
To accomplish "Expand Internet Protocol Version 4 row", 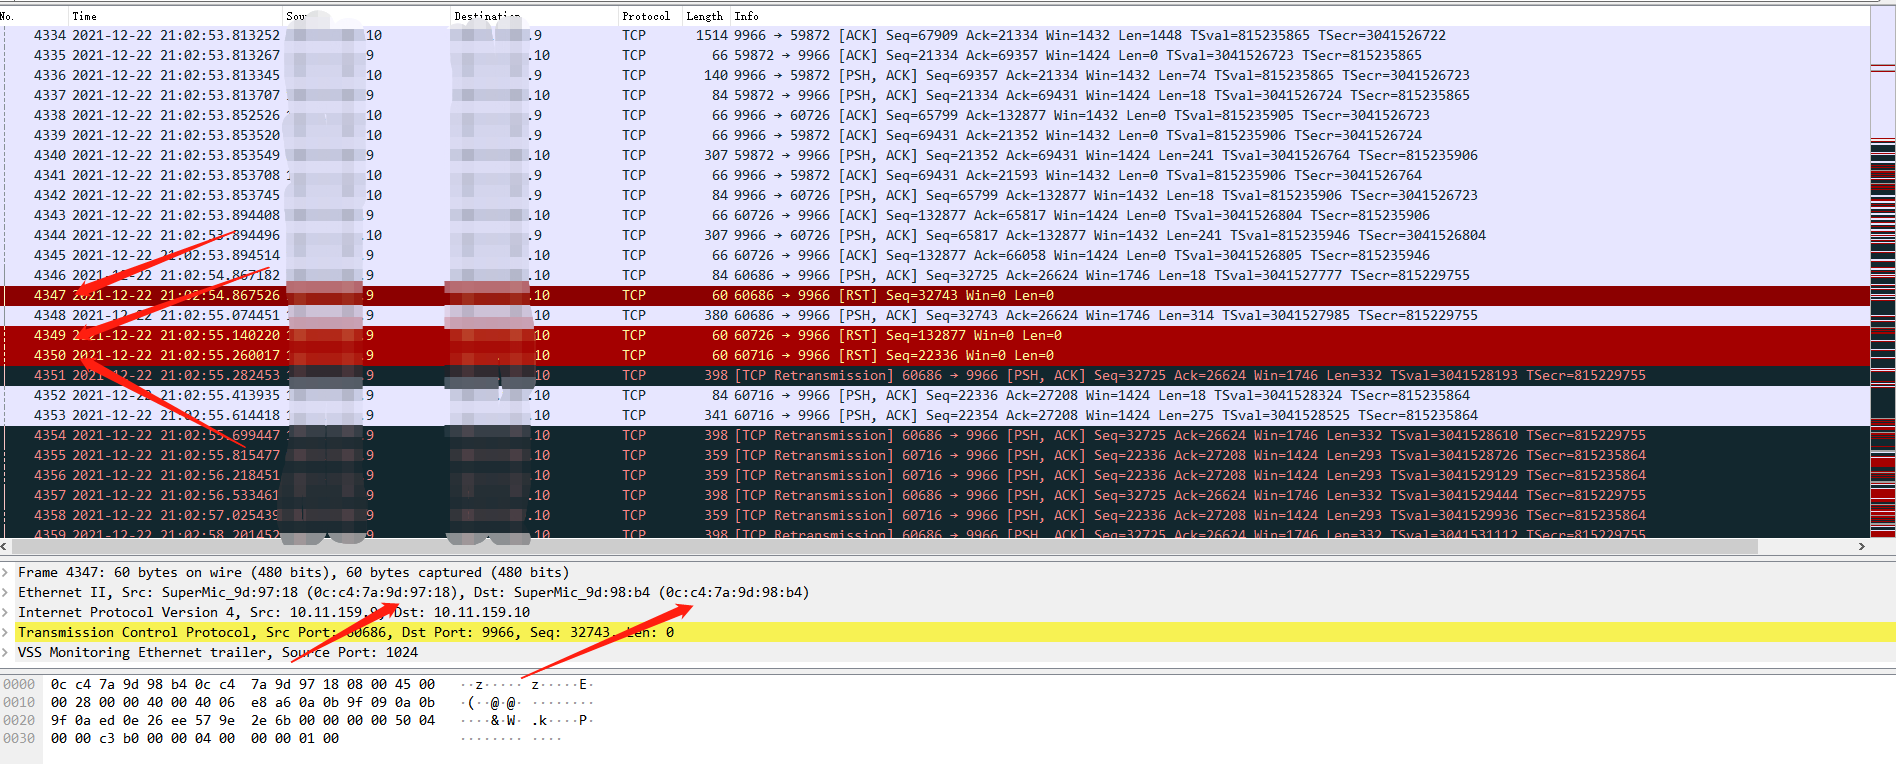I will point(6,613).
